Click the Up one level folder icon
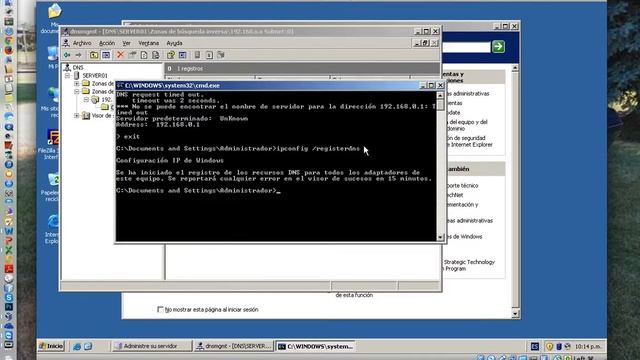This screenshot has height=360, width=640. pos(94,55)
